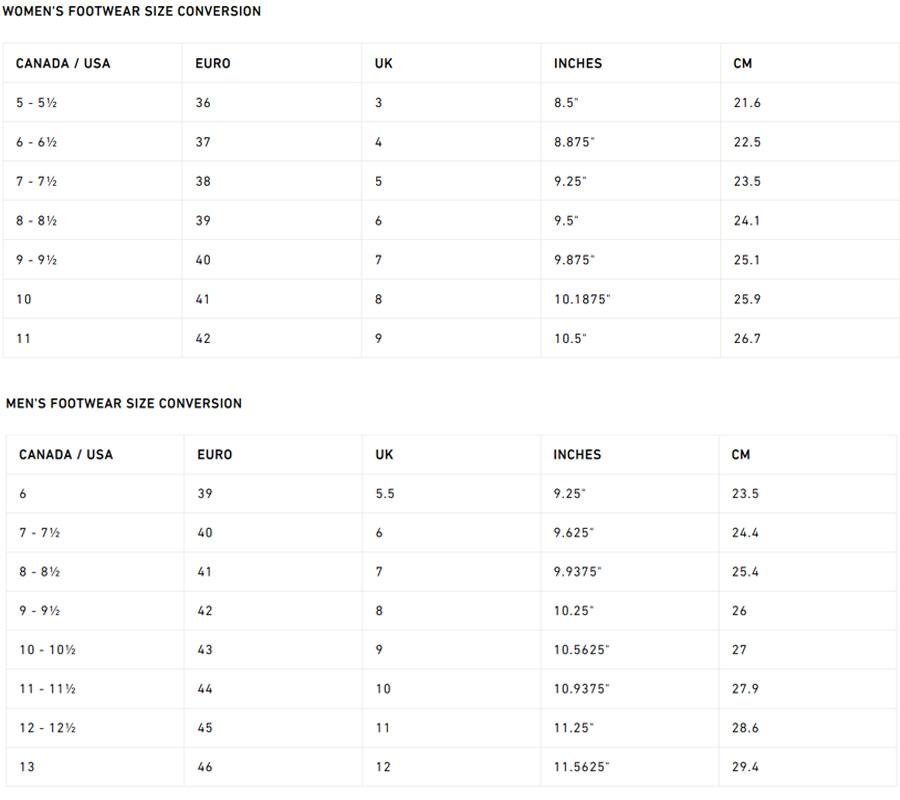This screenshot has width=900, height=800.
Task: Select the men's Euro 46 cell
Action: 205,767
